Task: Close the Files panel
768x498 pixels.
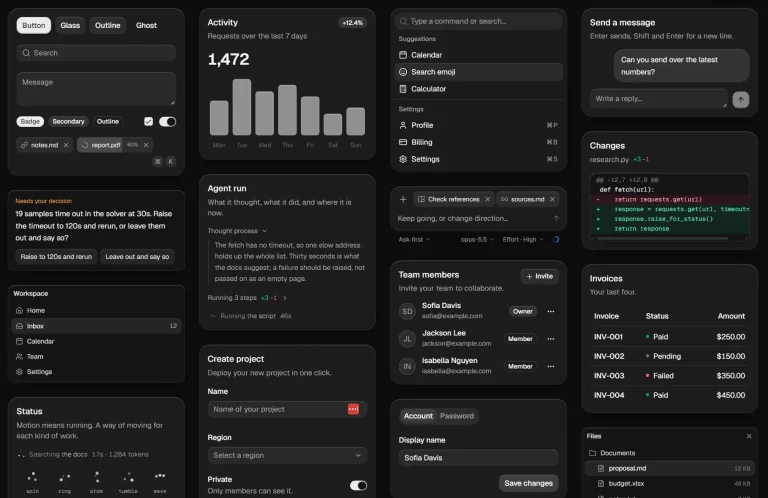Action: 749,436
